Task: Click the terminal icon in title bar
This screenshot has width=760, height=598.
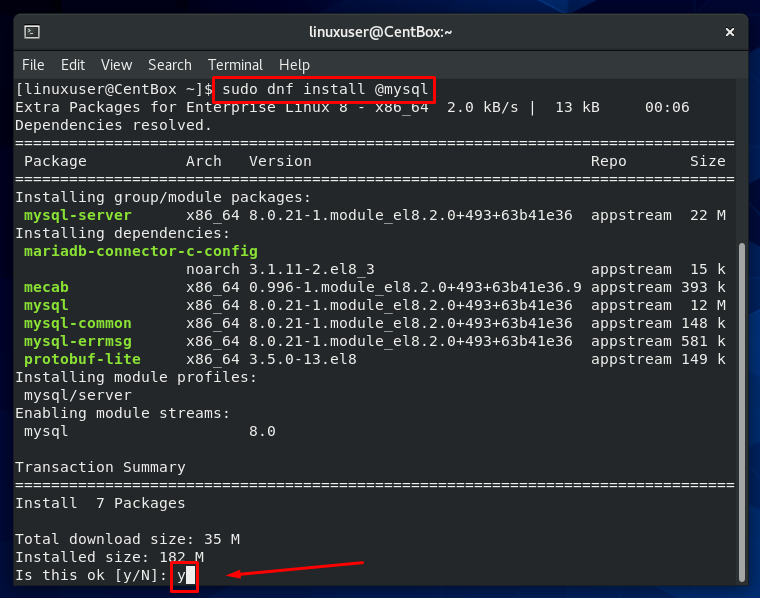Action: click(32, 32)
